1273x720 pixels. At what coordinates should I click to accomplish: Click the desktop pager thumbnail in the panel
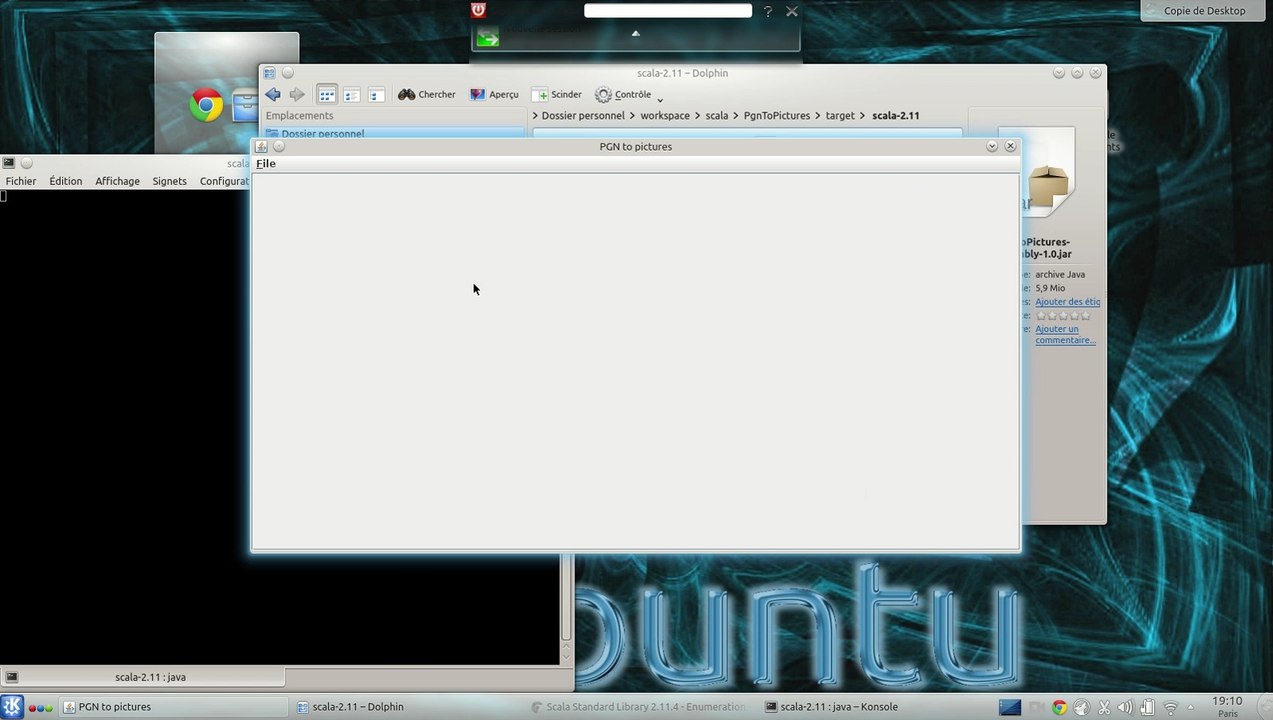click(1010, 707)
